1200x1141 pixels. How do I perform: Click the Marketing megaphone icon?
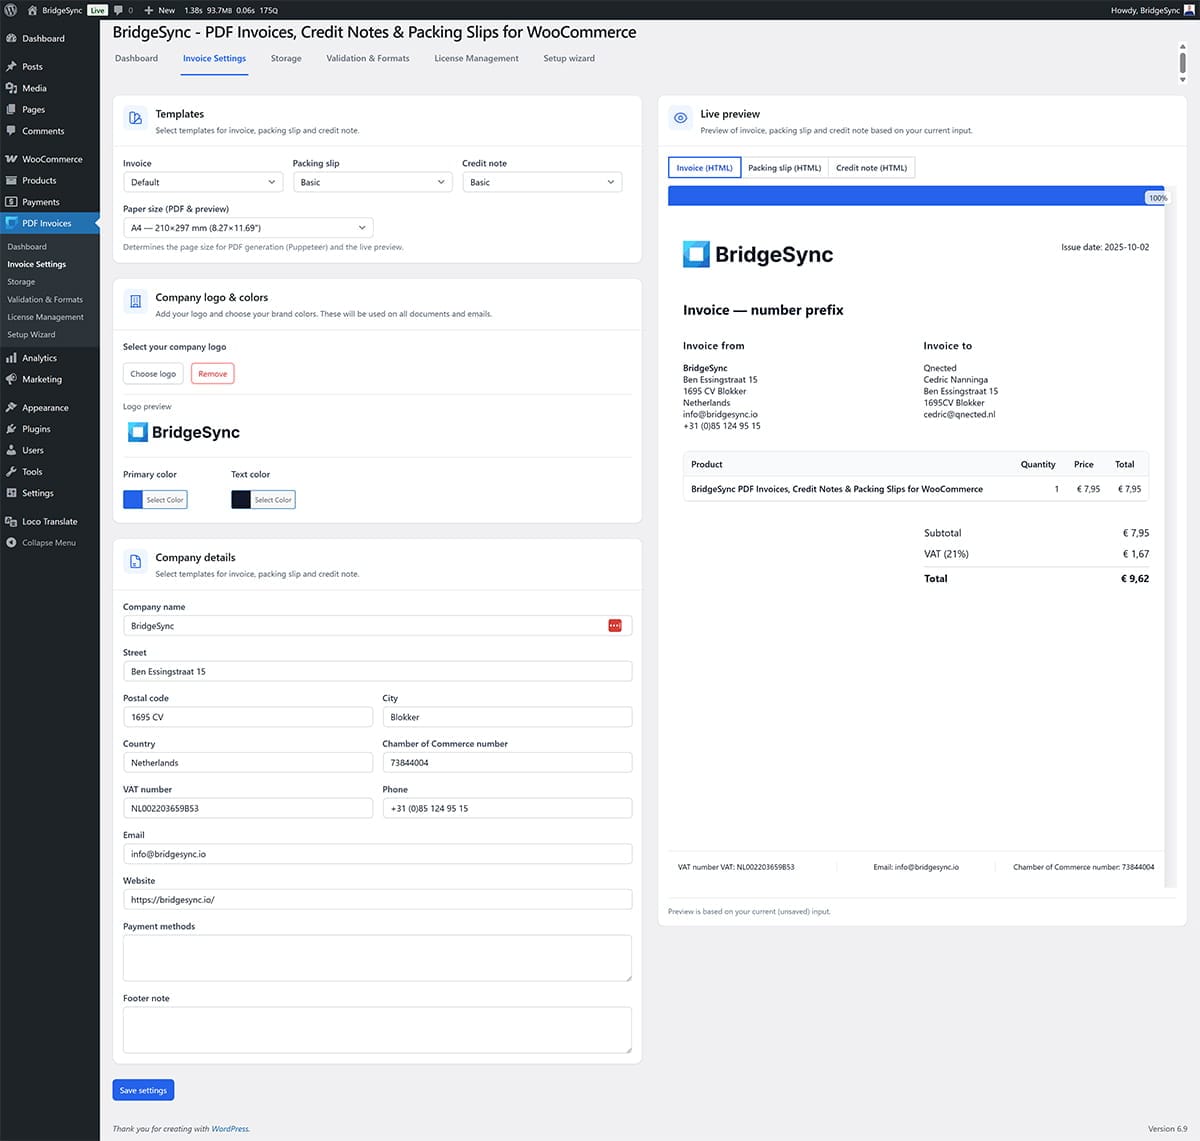coord(11,379)
